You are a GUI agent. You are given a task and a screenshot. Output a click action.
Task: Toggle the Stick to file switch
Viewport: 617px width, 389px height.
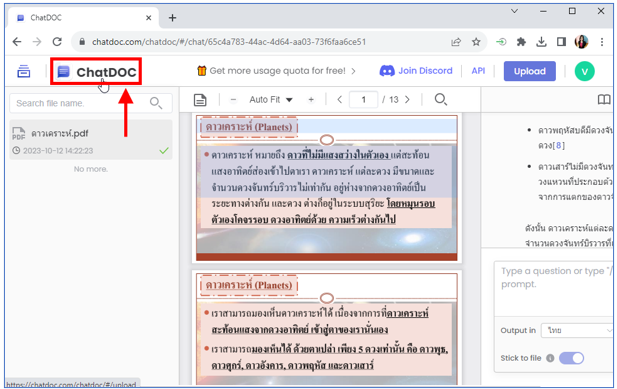pos(571,358)
